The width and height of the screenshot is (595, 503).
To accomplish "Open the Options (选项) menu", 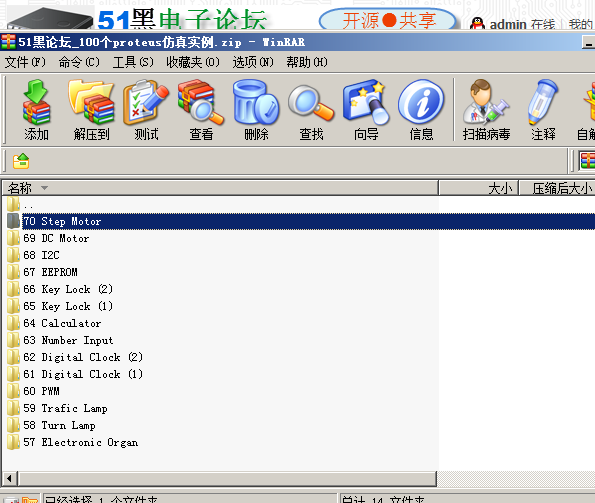I will tap(253, 62).
